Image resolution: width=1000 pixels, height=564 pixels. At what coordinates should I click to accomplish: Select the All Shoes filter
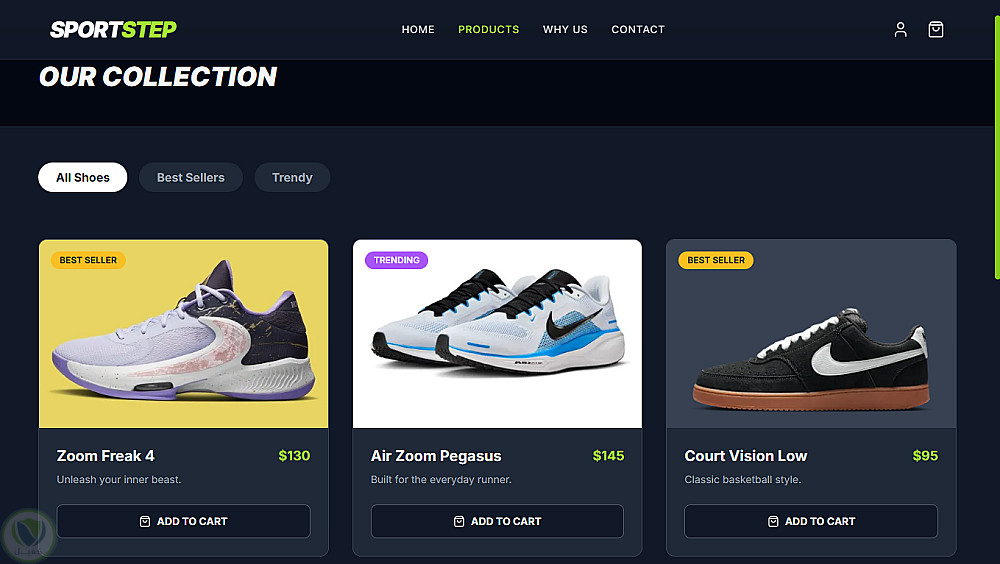coord(82,177)
